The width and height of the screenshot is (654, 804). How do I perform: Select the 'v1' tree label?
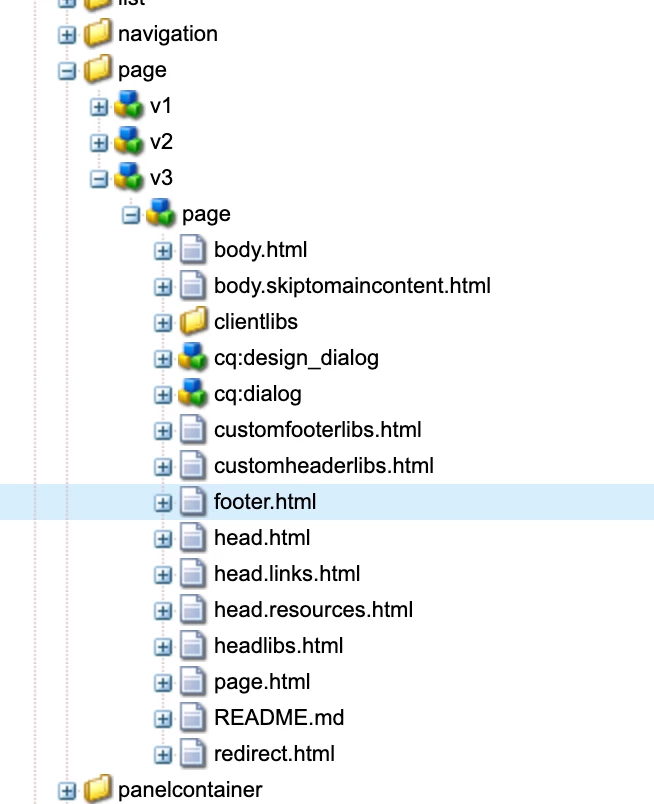click(161, 106)
